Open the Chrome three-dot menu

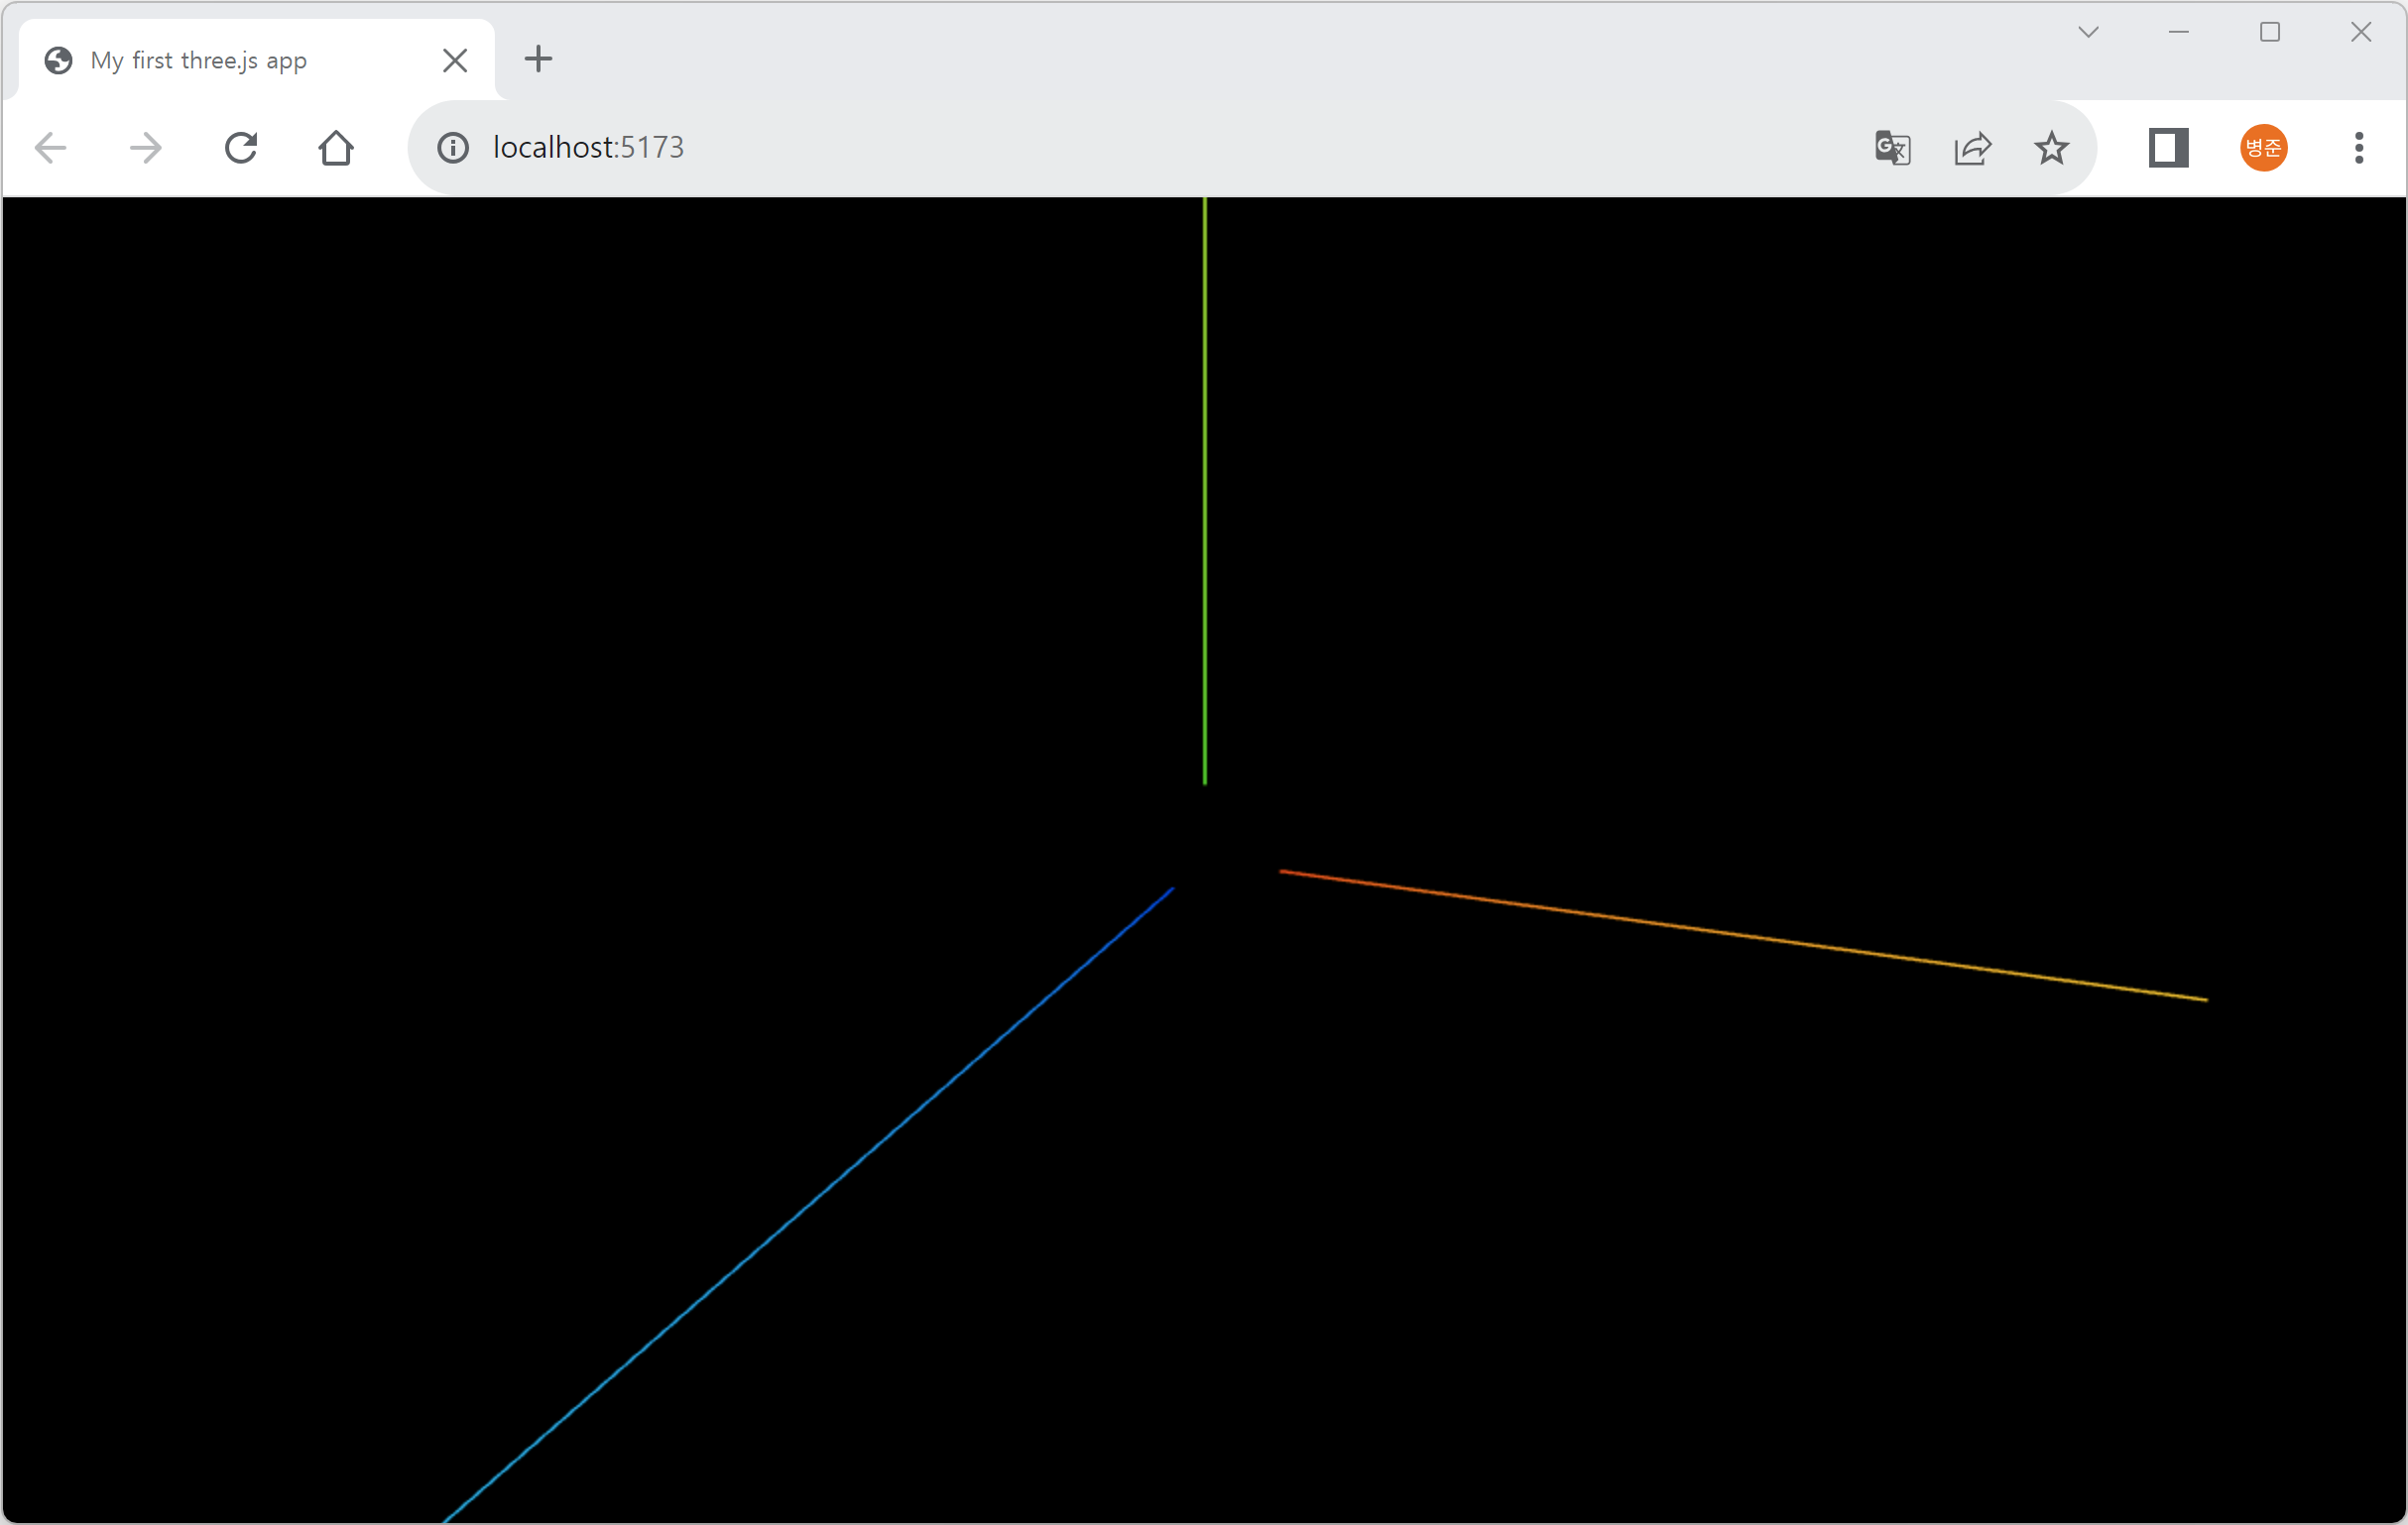point(2359,148)
